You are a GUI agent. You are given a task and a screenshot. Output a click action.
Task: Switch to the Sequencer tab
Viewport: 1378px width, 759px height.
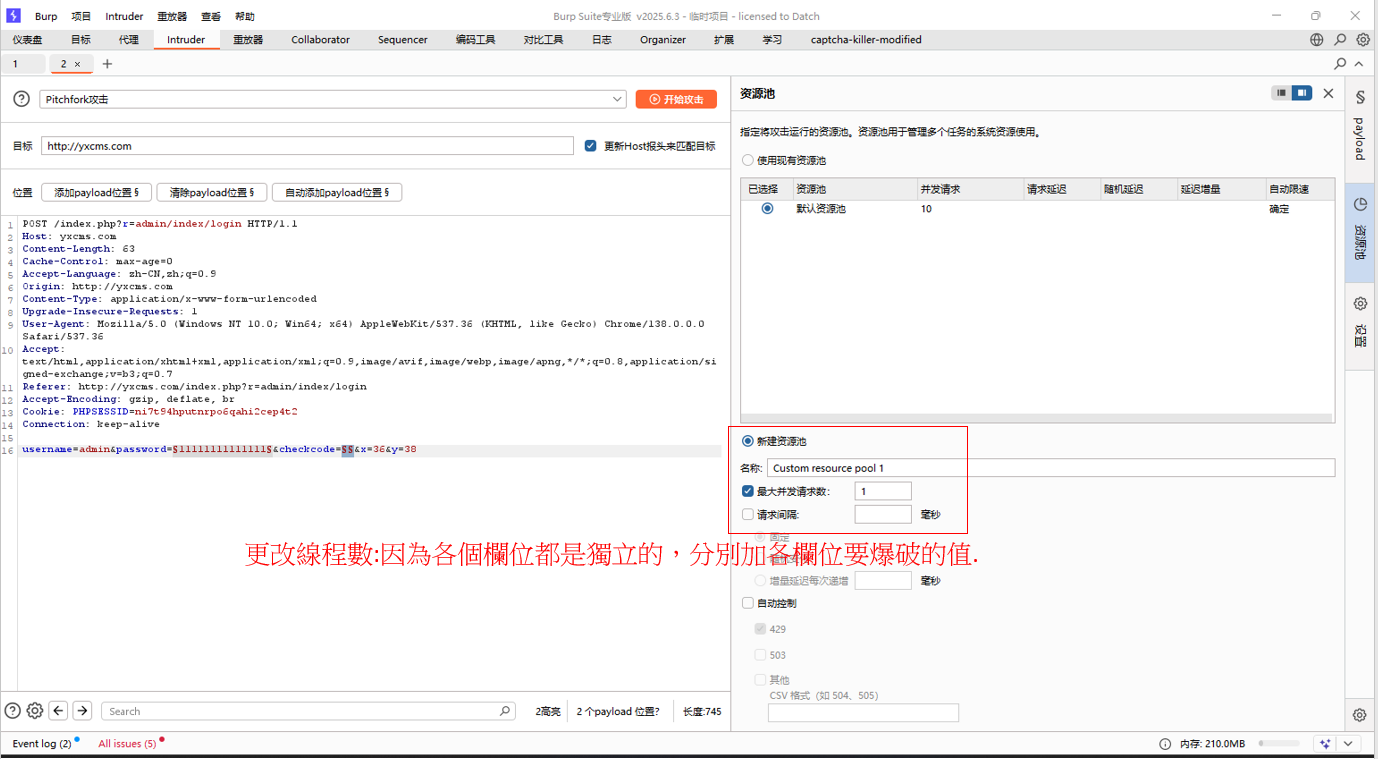(403, 40)
